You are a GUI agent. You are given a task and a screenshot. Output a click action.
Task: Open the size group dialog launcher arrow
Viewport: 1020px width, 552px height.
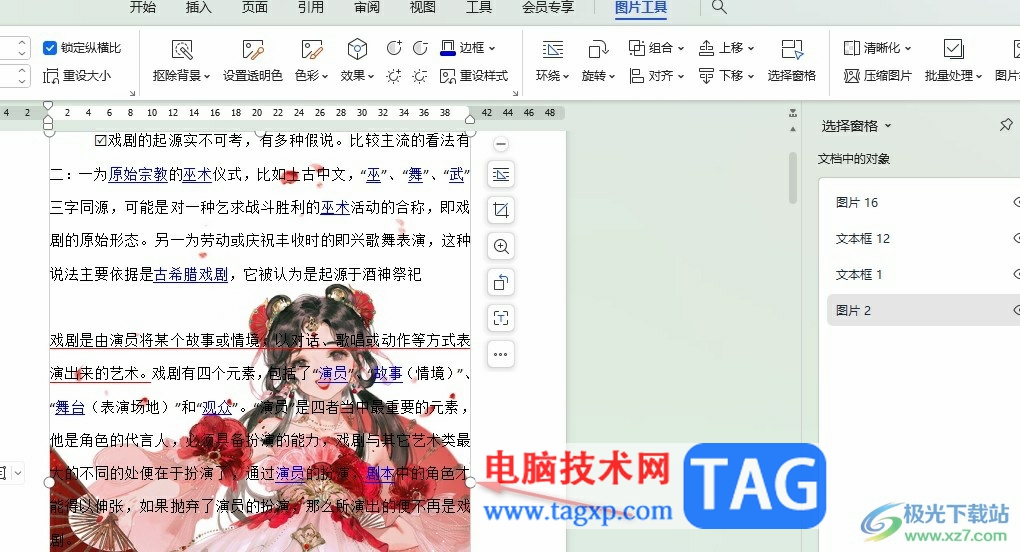[x=132, y=94]
